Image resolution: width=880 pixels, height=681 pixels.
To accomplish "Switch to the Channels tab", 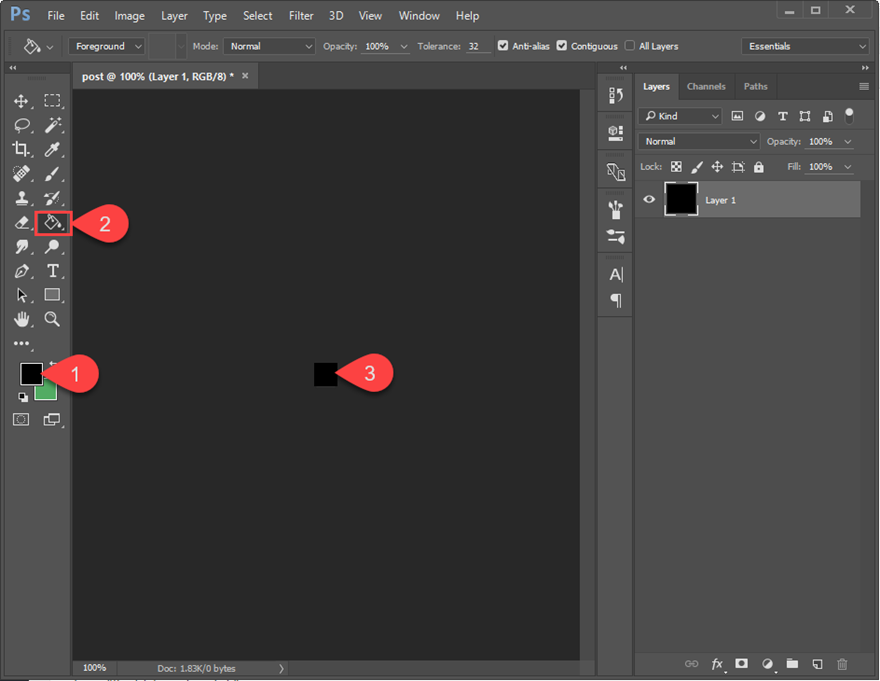I will point(706,87).
